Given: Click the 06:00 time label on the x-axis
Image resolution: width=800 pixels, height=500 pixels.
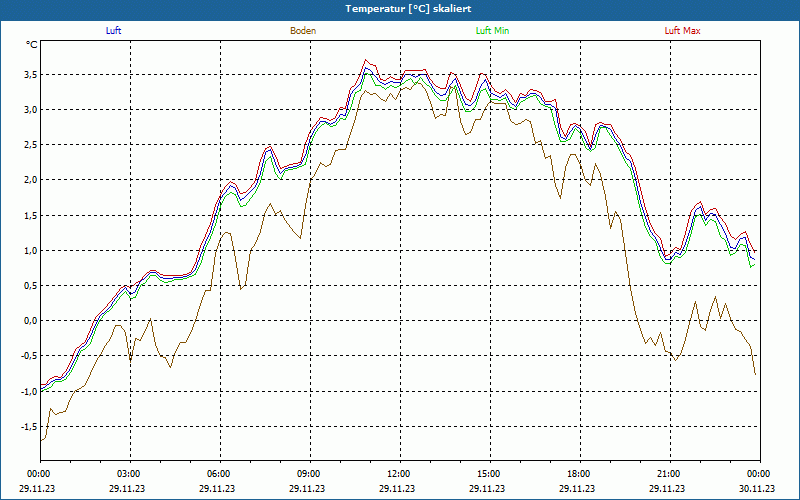Looking at the screenshot, I should click(x=220, y=474).
